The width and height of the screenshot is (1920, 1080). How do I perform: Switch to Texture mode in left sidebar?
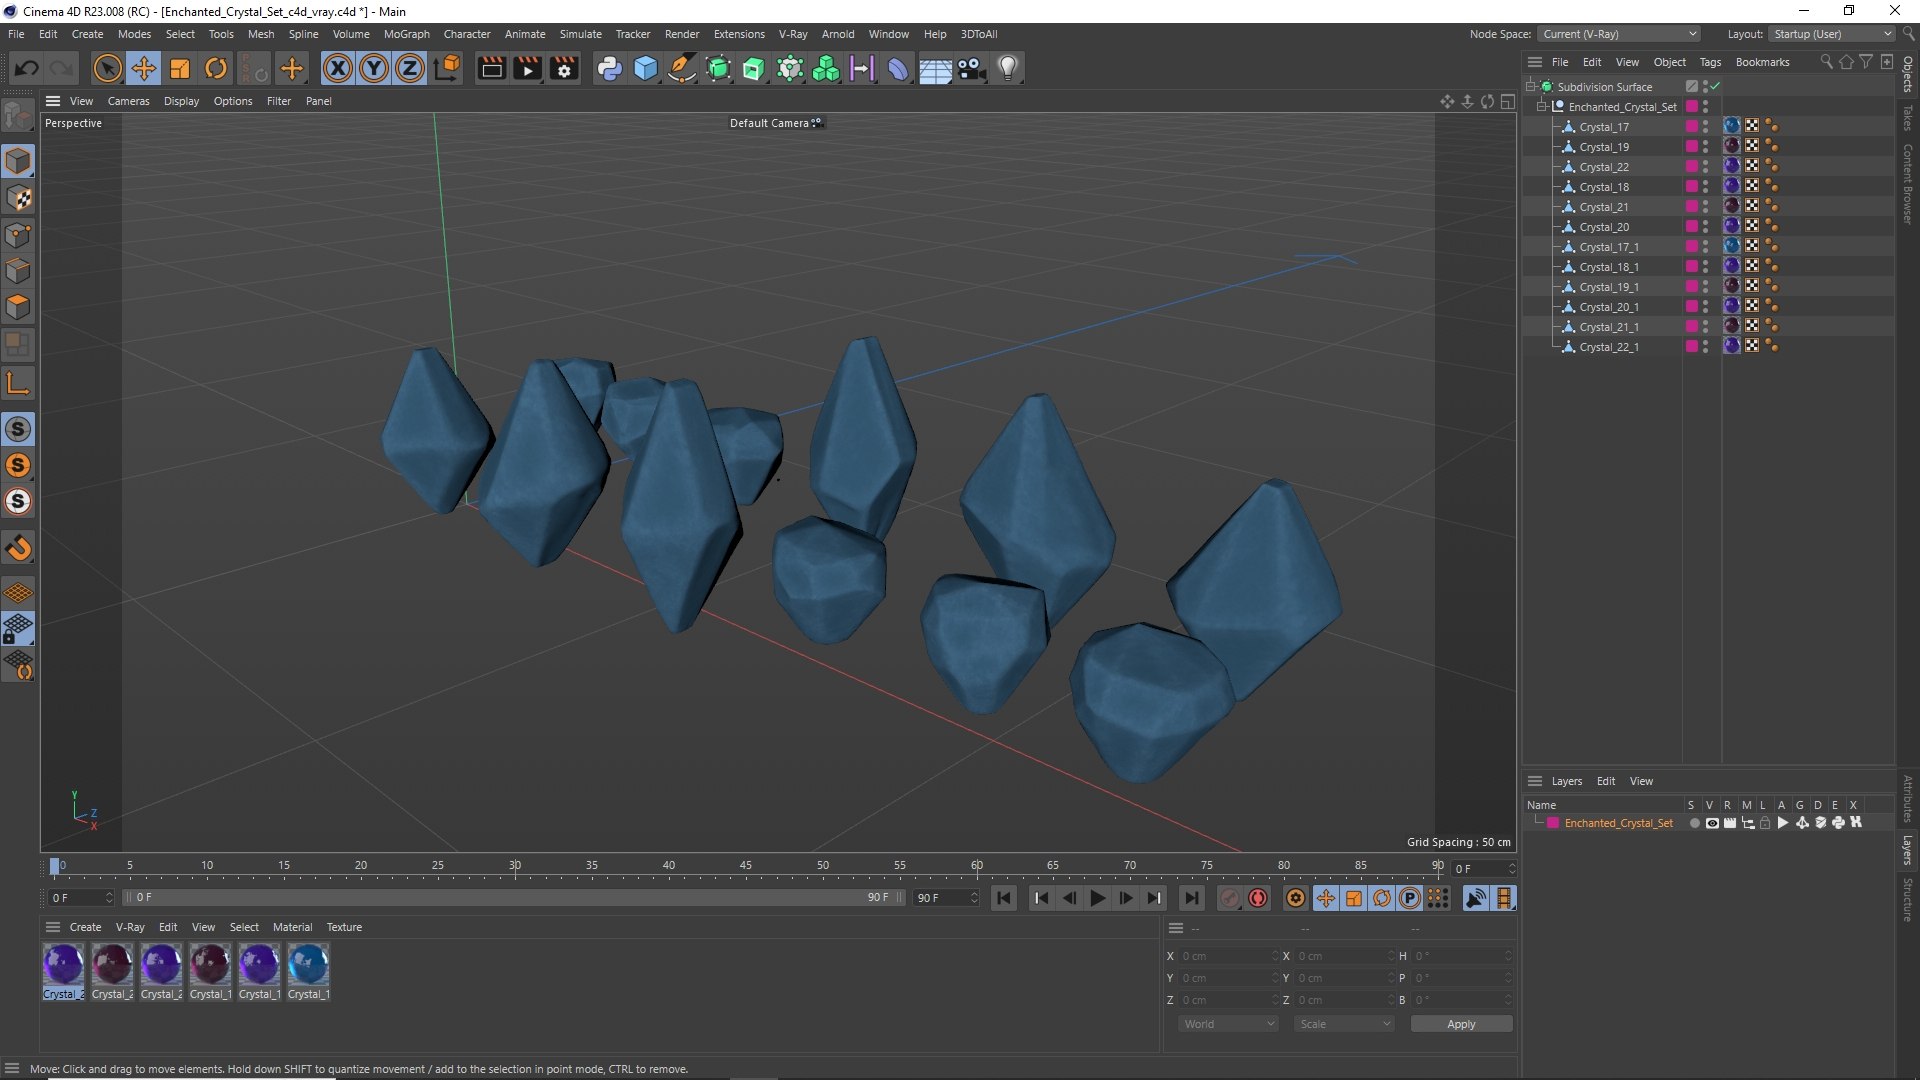(x=19, y=198)
